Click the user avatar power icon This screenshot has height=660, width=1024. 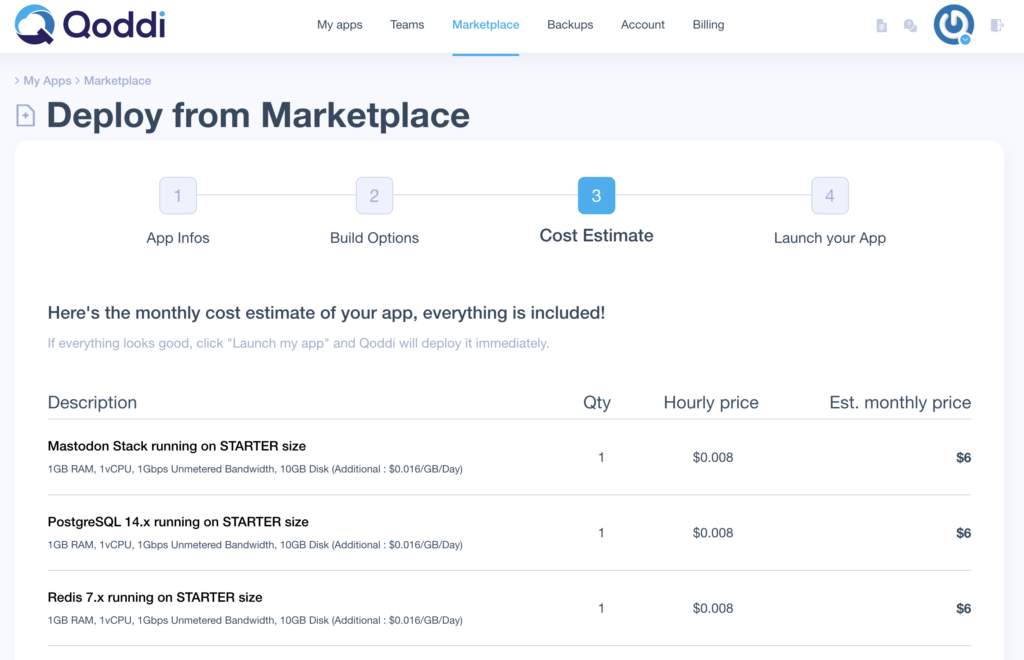pyautogui.click(x=953, y=25)
